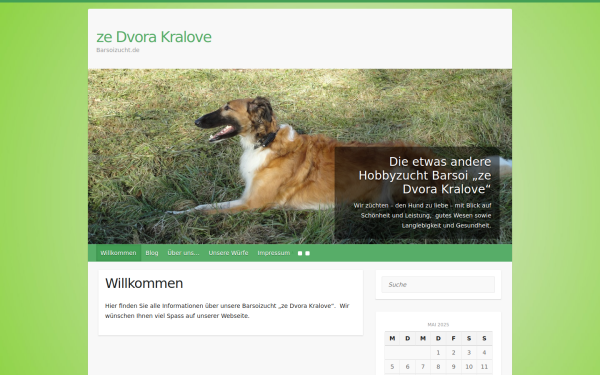Go to the Blog page
This screenshot has width=600, height=375.
click(x=152, y=253)
